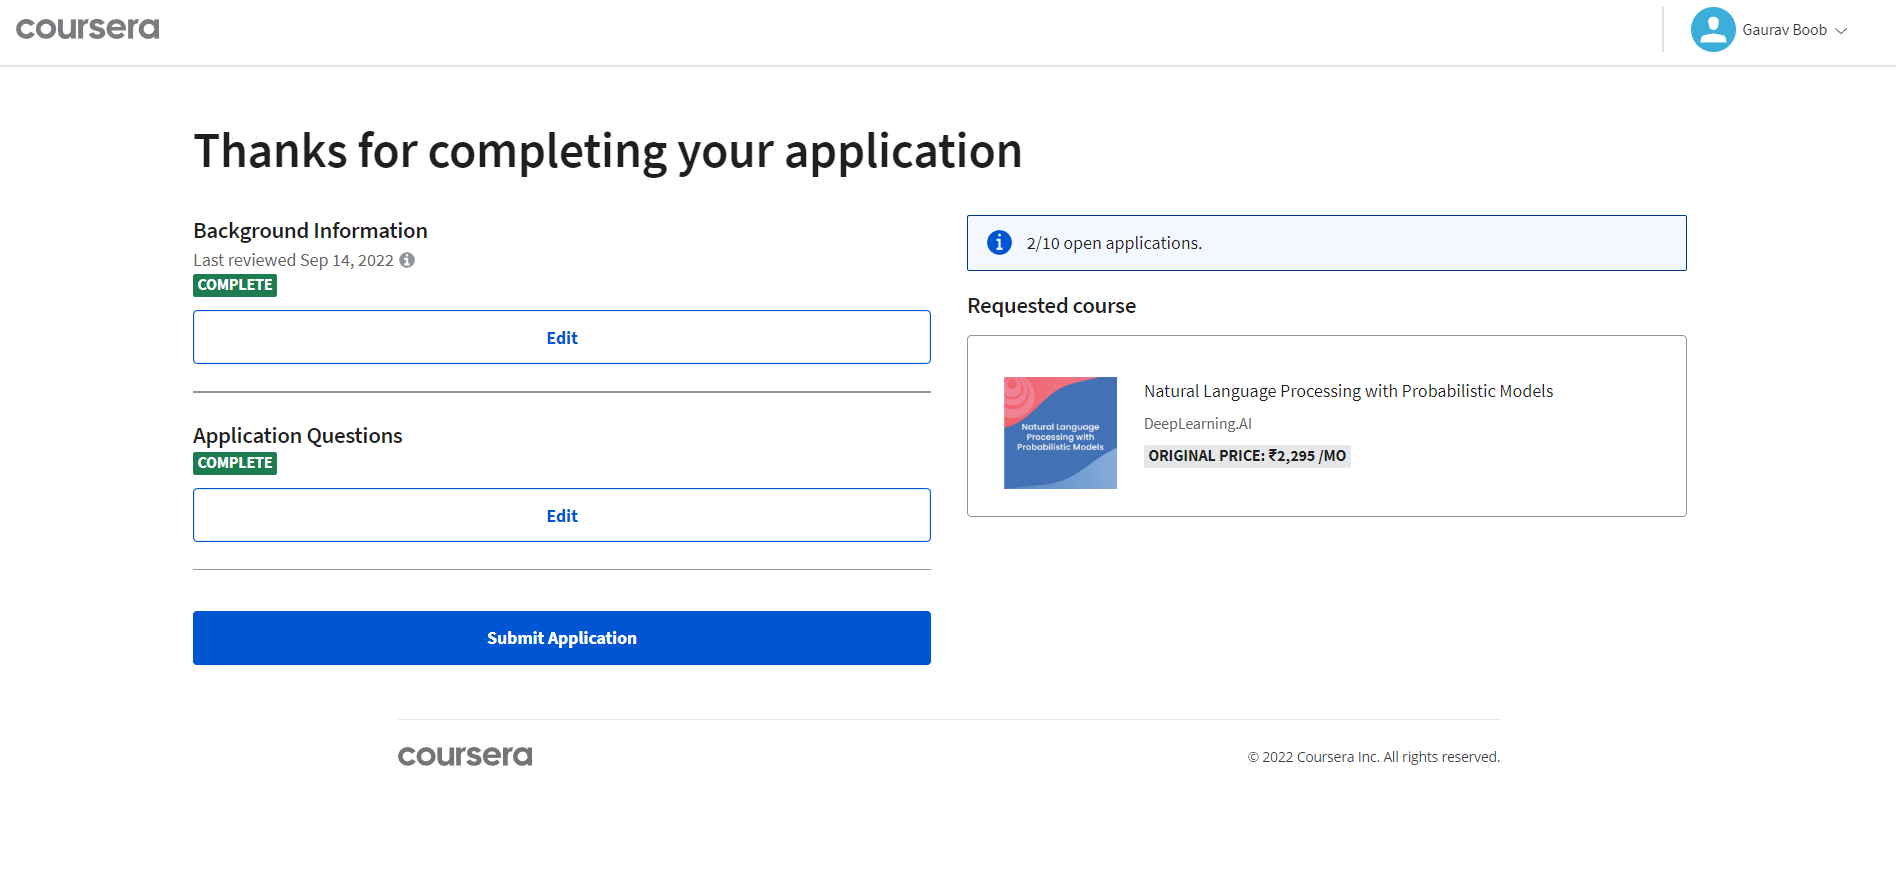Screen dimensions: 1896x873
Task: Click the Coursera logo in the header
Action: click(x=87, y=29)
